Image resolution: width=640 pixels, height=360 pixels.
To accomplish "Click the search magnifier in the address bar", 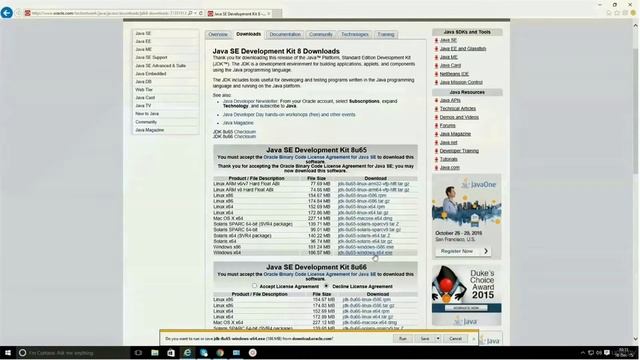I will pos(190,13).
